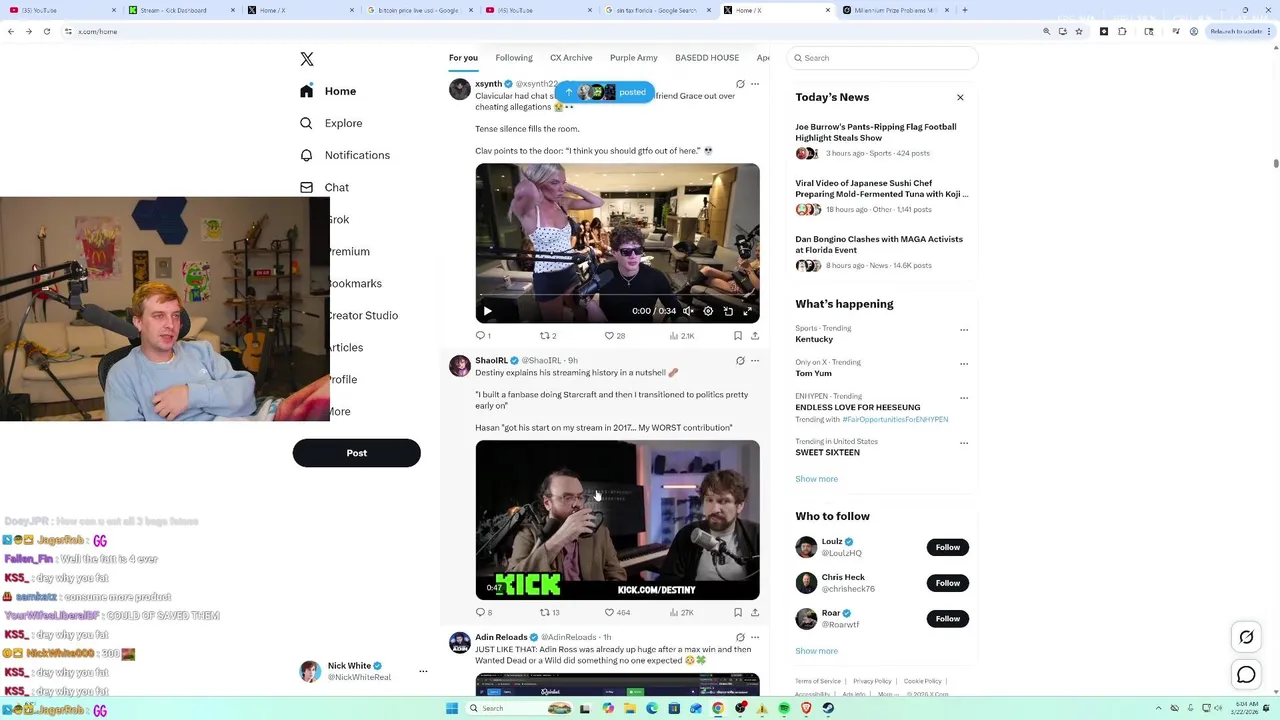Viewport: 1280px width, 720px height.
Task: Open the Explore search icon in sidebar
Action: [306, 123]
